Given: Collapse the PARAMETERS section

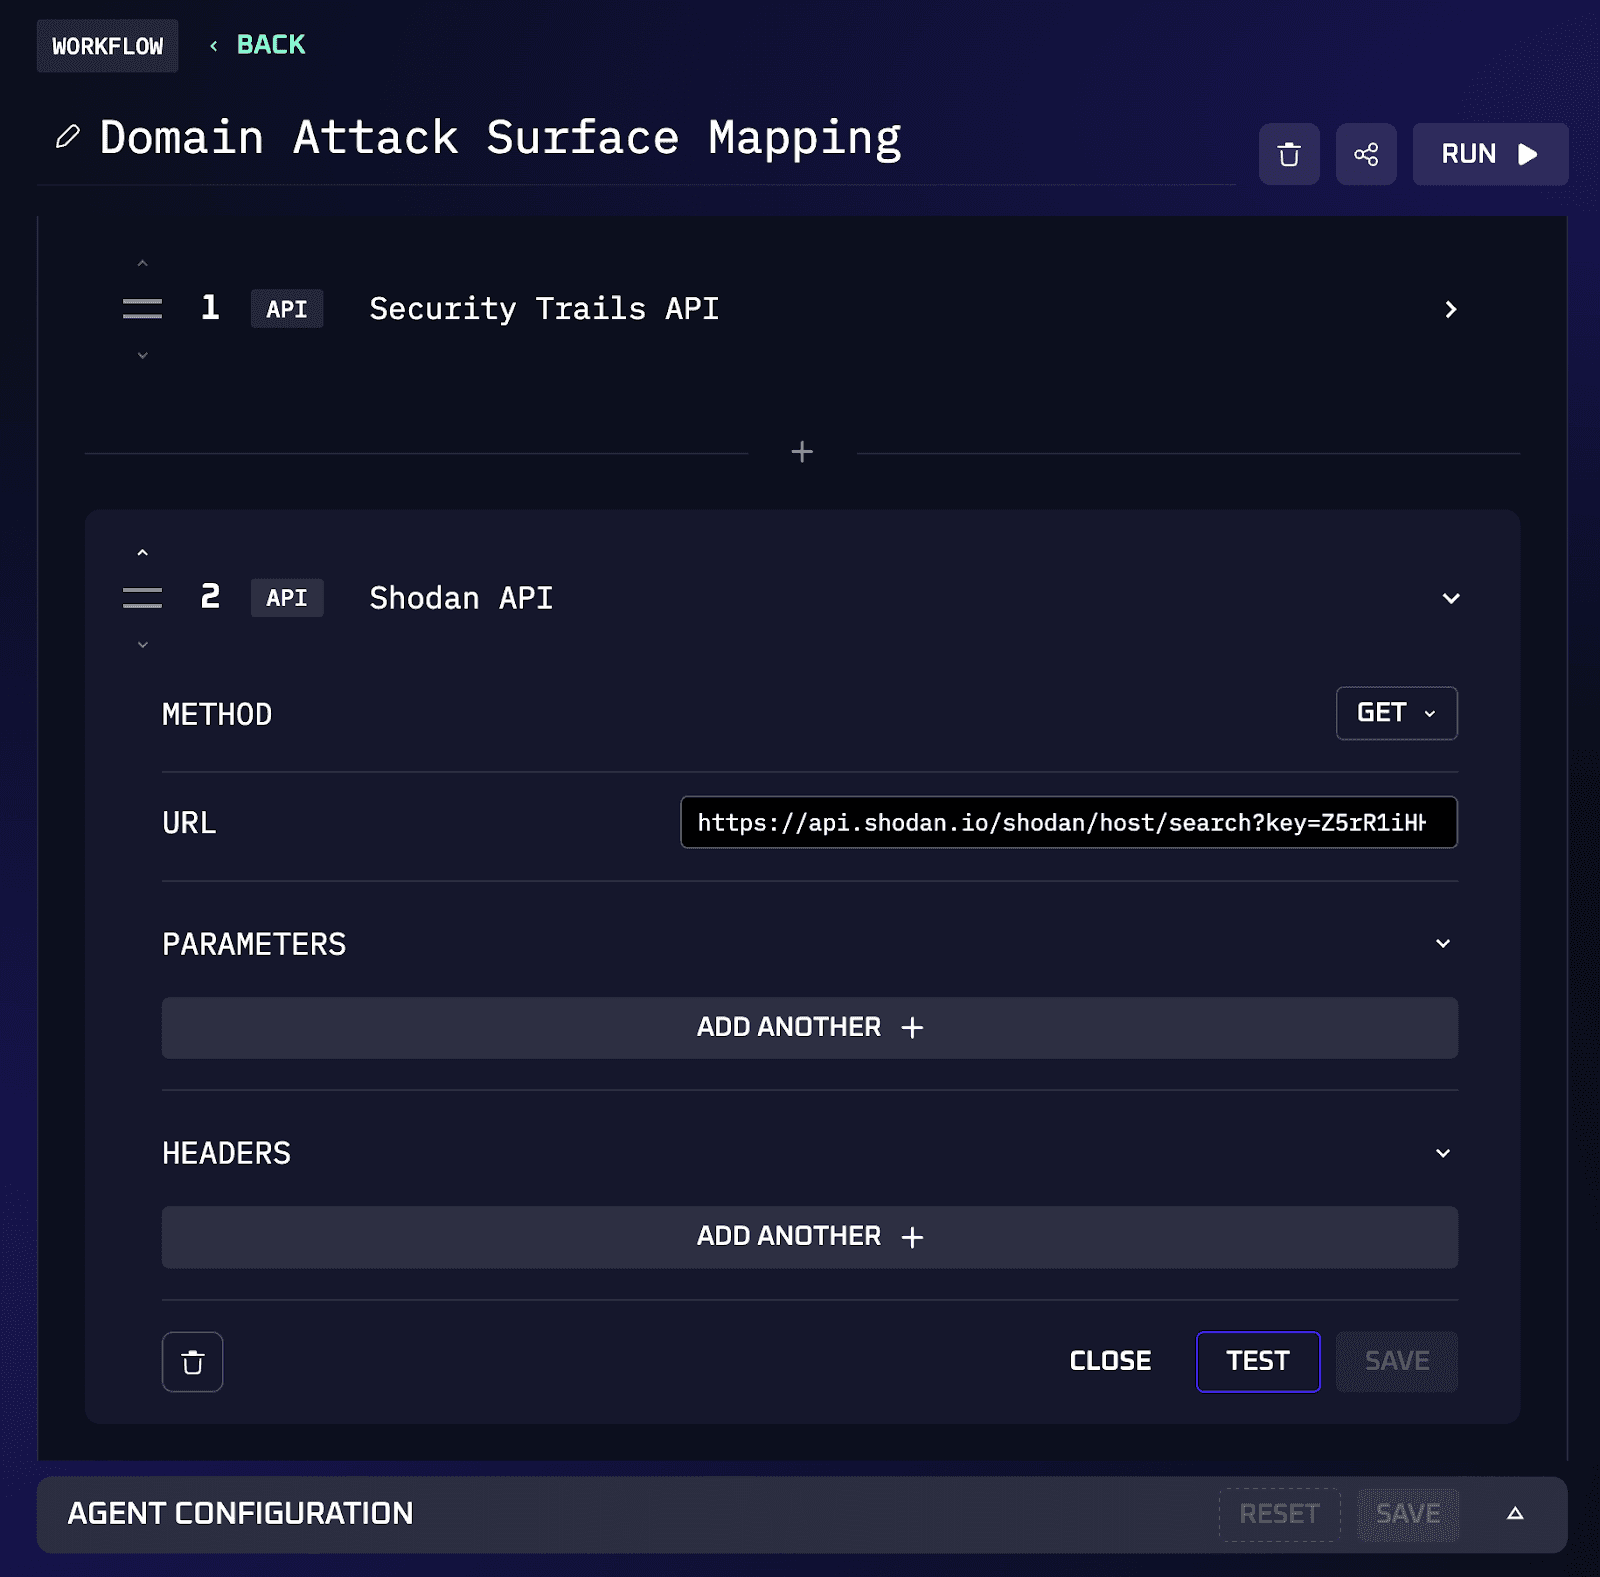Looking at the screenshot, I should tap(1443, 943).
